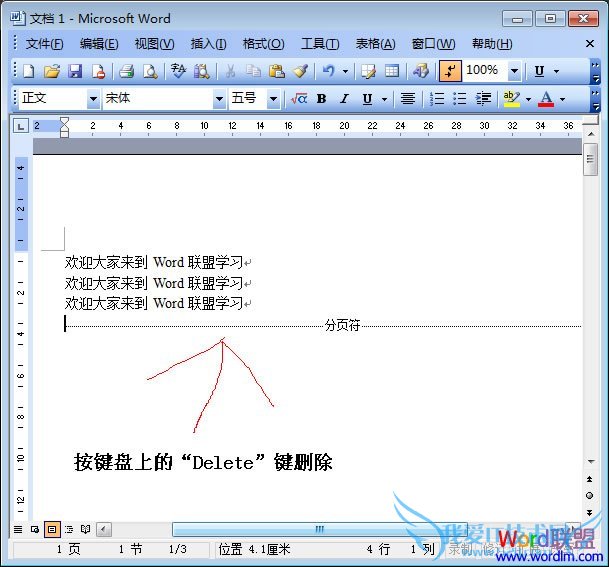Image resolution: width=609 pixels, height=567 pixels.
Task: Click the Cut scissors icon
Action: point(230,71)
